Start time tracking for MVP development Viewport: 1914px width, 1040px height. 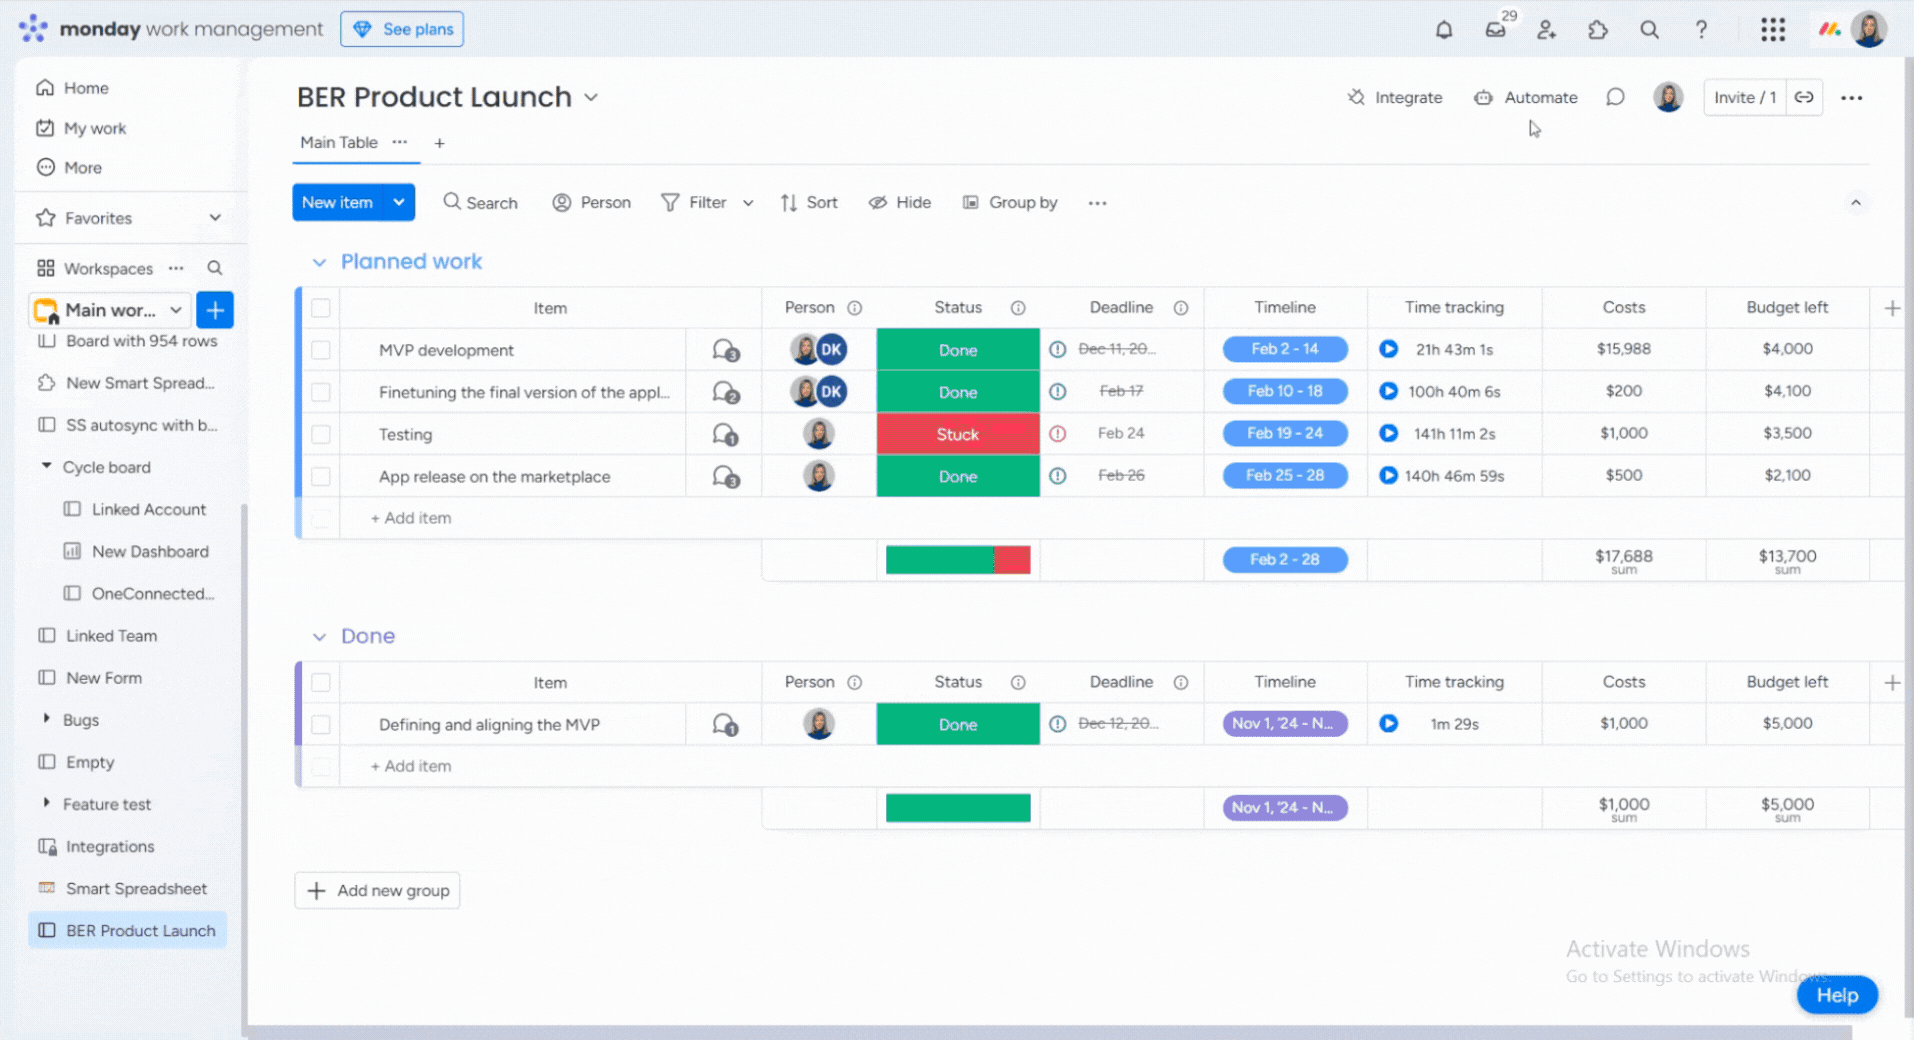pos(1388,349)
